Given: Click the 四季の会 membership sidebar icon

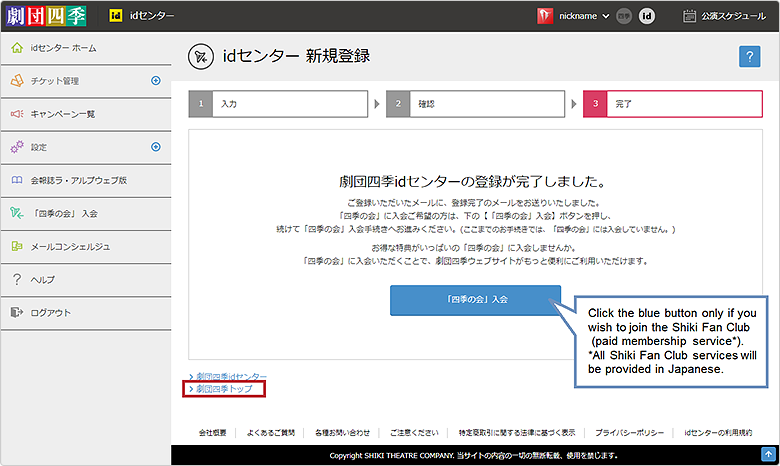Looking at the screenshot, I should 17,213.
